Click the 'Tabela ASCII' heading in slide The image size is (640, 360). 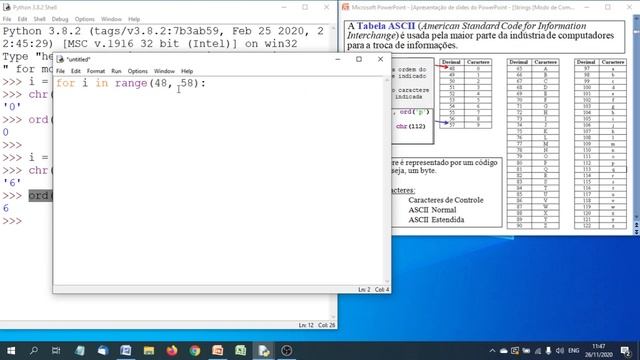click(x=386, y=26)
